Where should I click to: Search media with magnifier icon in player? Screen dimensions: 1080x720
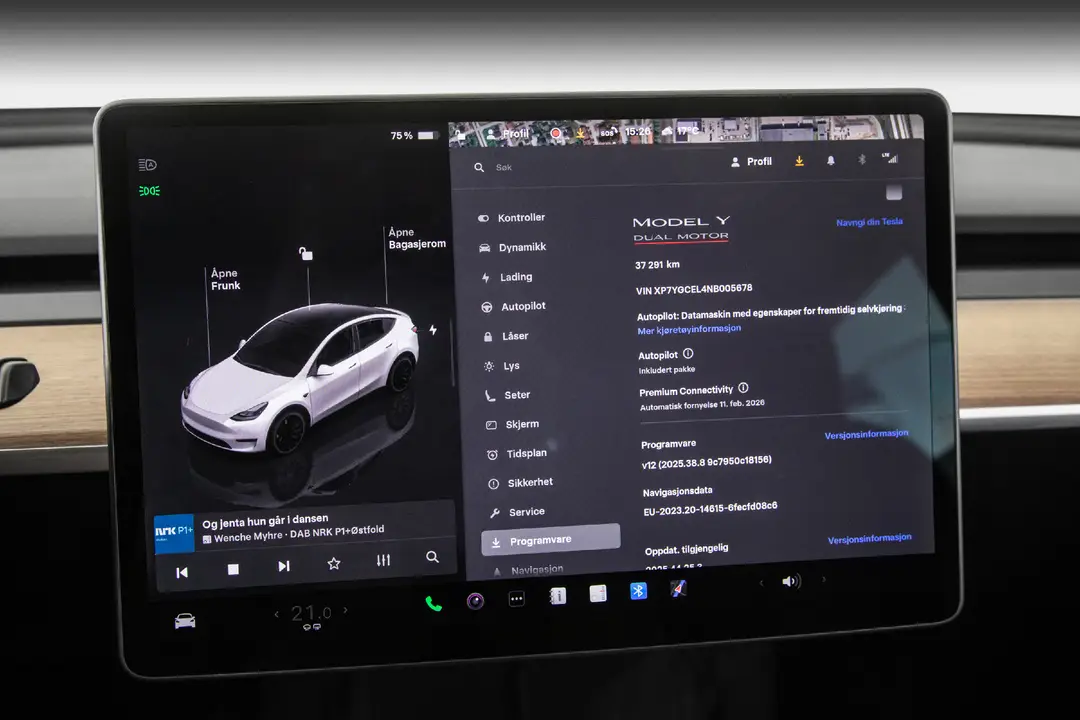[x=432, y=557]
